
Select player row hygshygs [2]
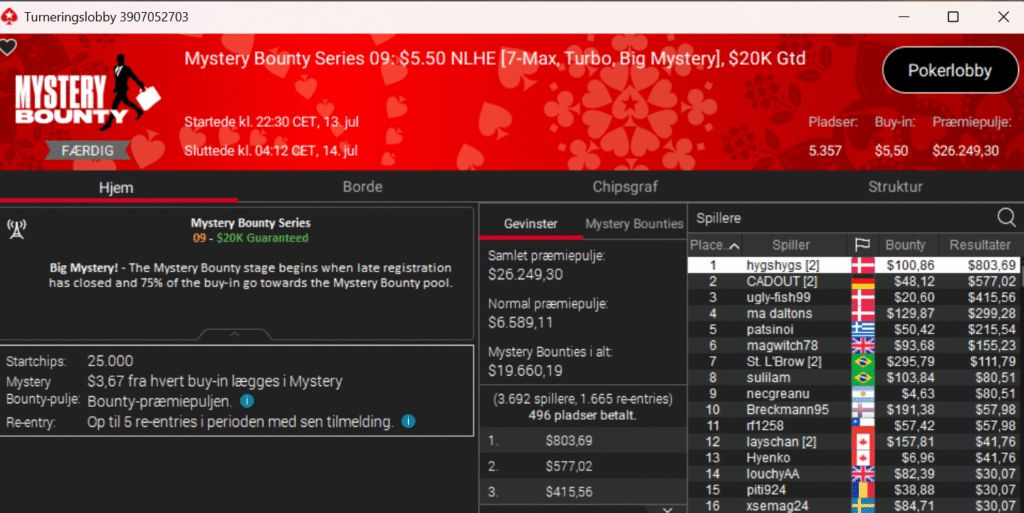point(854,265)
